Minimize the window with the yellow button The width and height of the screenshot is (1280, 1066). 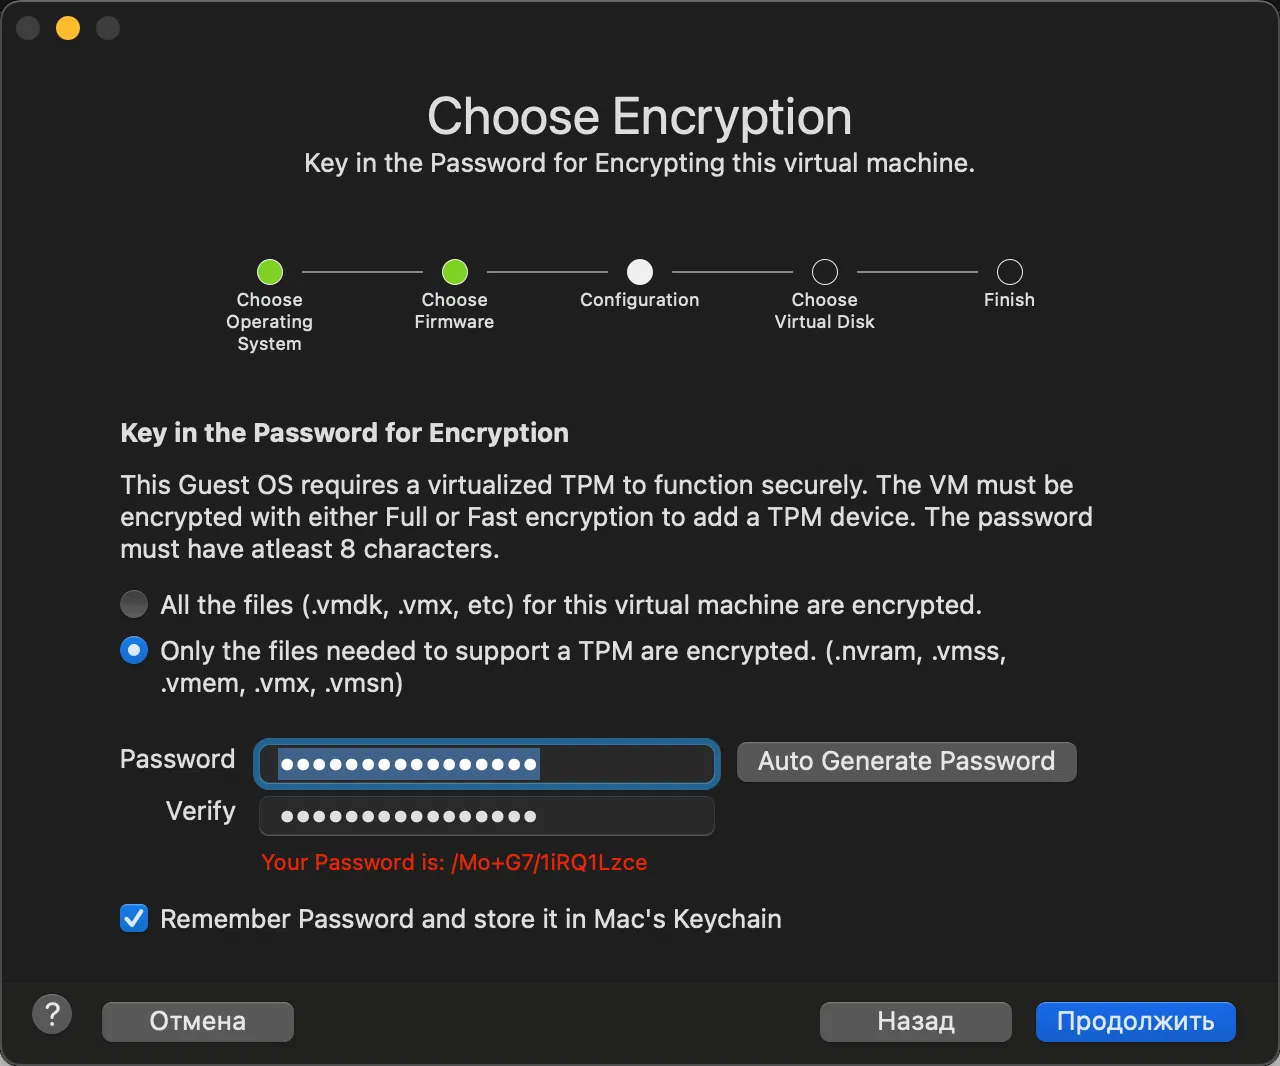click(68, 28)
